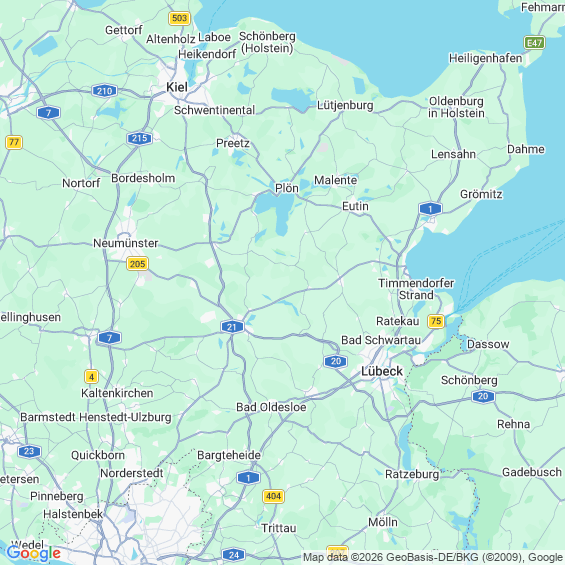The image size is (565, 565).
Task: Click the Heiligenhafen town label
Action: coord(485,58)
